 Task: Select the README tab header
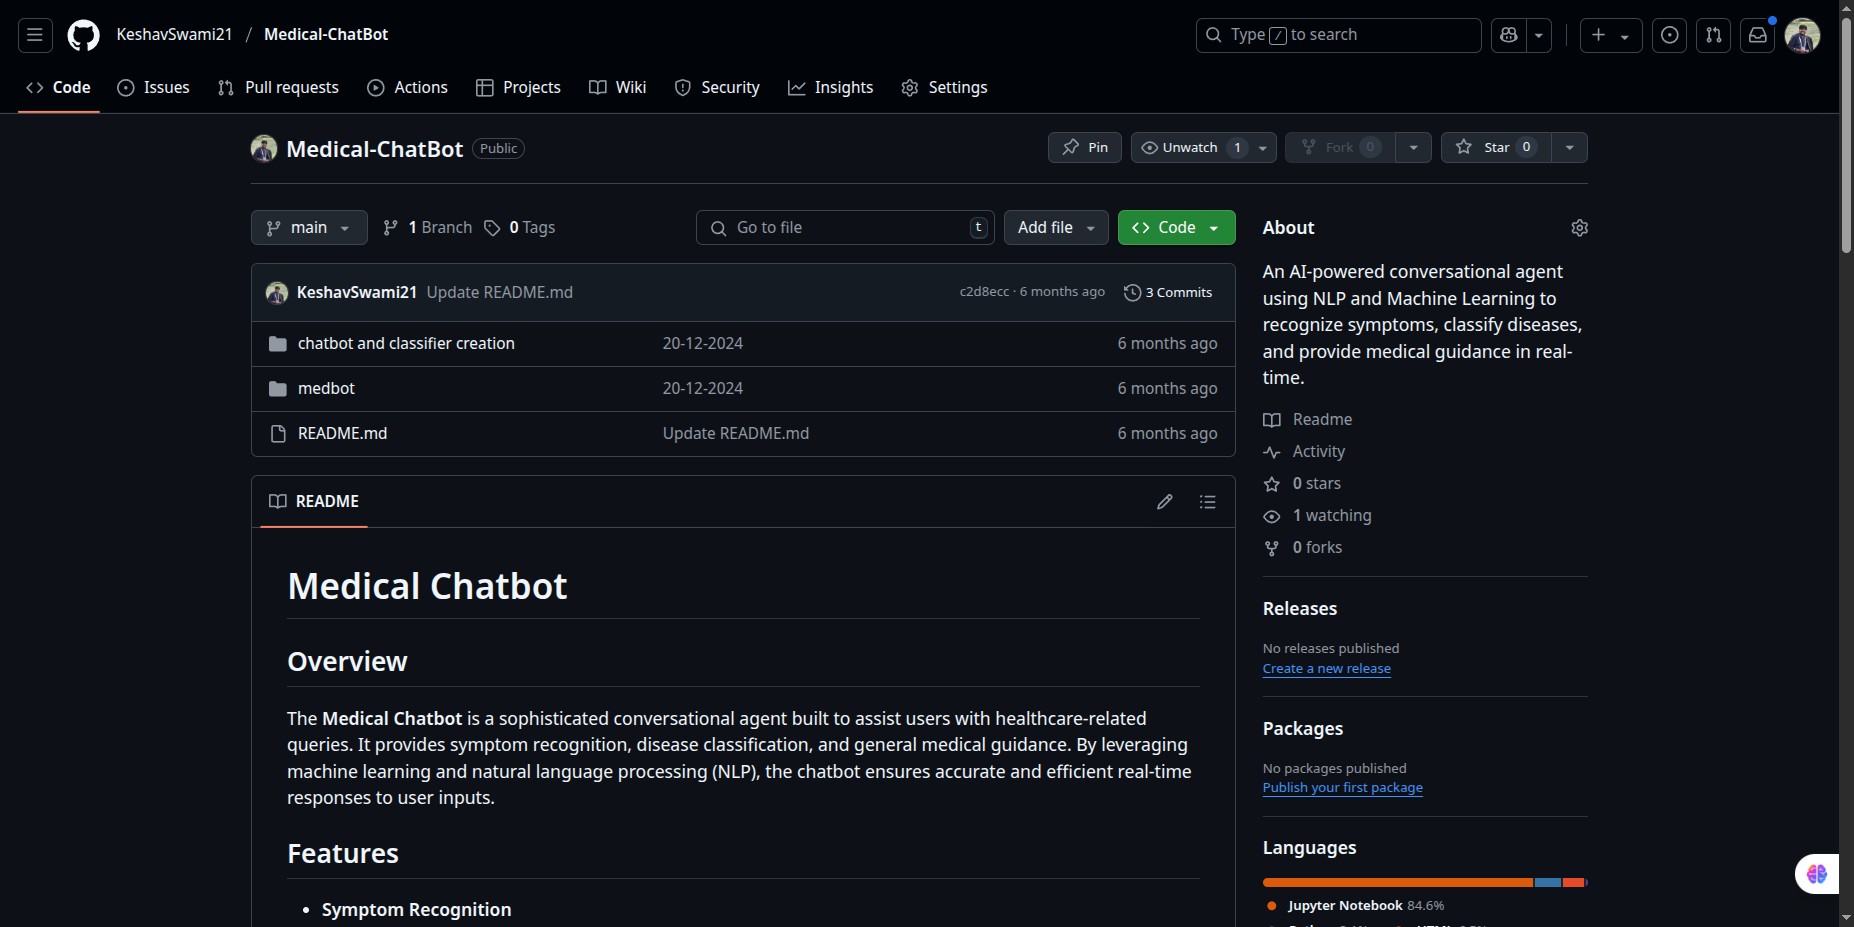coord(314,502)
